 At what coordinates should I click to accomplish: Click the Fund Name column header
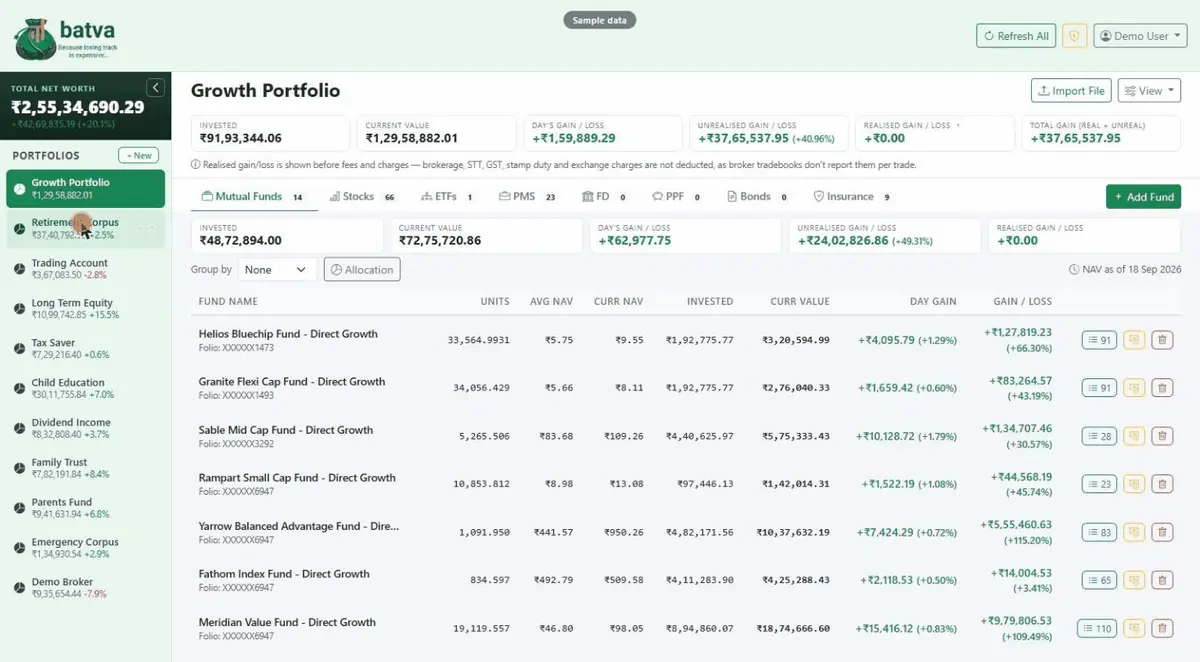point(228,301)
